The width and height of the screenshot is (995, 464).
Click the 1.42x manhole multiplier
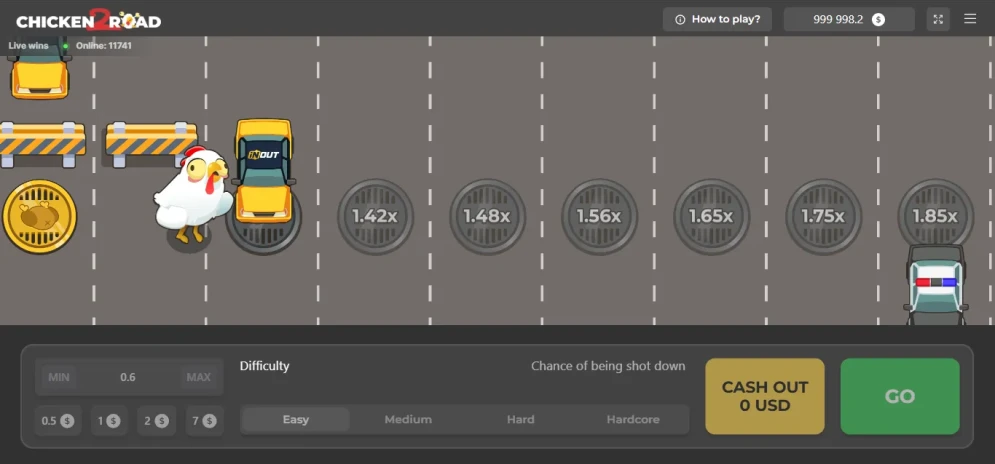coord(375,216)
